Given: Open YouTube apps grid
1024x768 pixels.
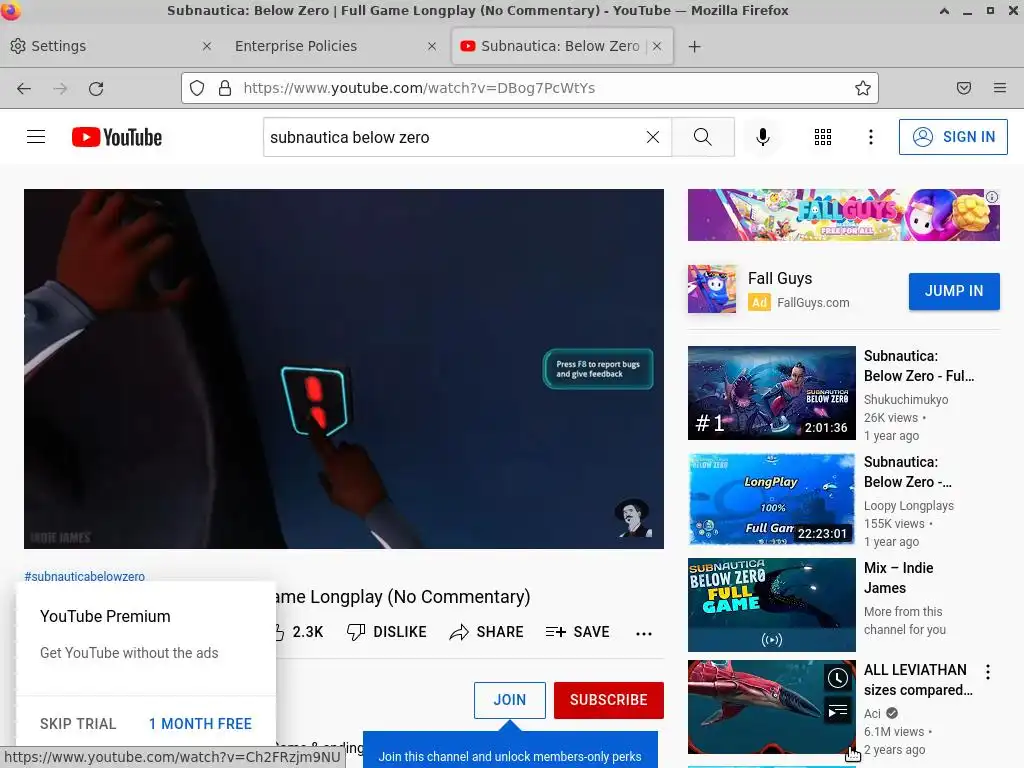Looking at the screenshot, I should point(823,137).
